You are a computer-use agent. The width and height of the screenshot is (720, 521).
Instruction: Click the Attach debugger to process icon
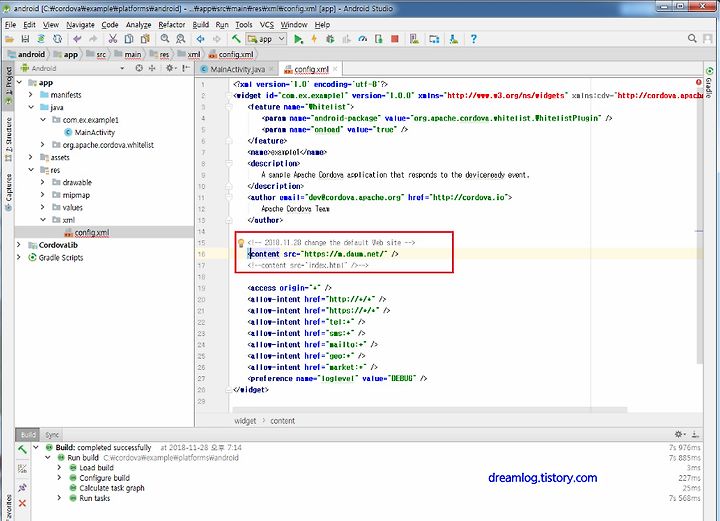click(378, 39)
